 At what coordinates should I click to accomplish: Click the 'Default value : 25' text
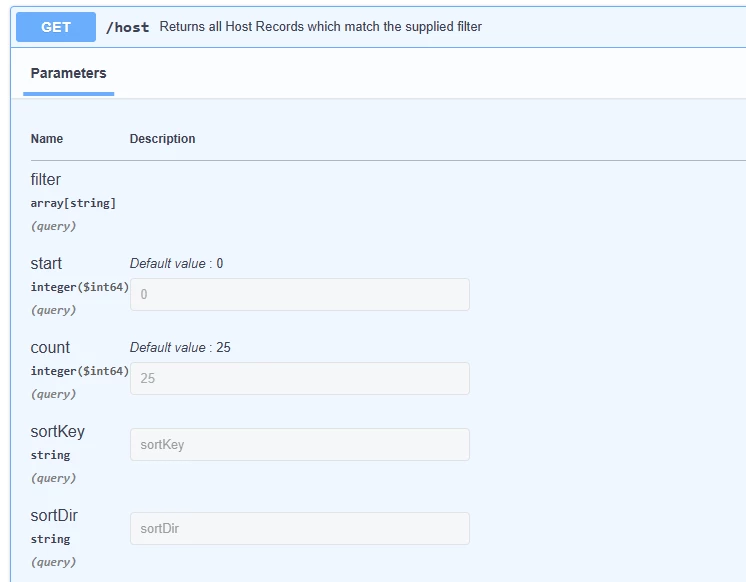(x=180, y=347)
